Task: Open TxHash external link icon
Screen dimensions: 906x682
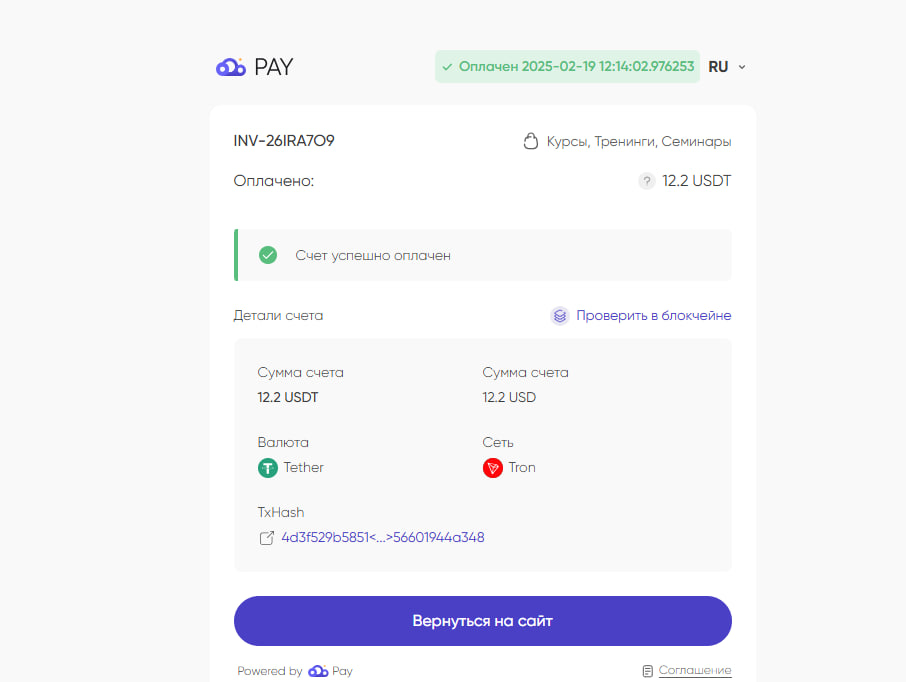Action: click(266, 538)
